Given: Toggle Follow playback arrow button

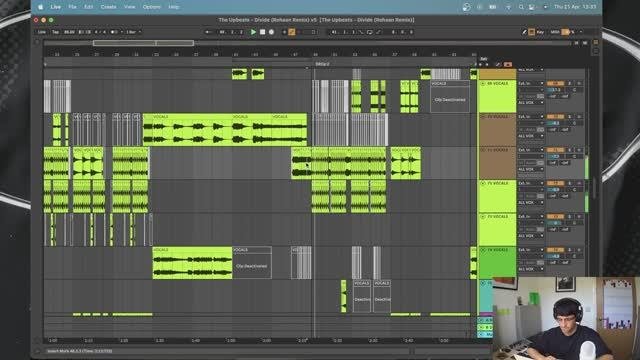Looking at the screenshot, I should 208,32.
